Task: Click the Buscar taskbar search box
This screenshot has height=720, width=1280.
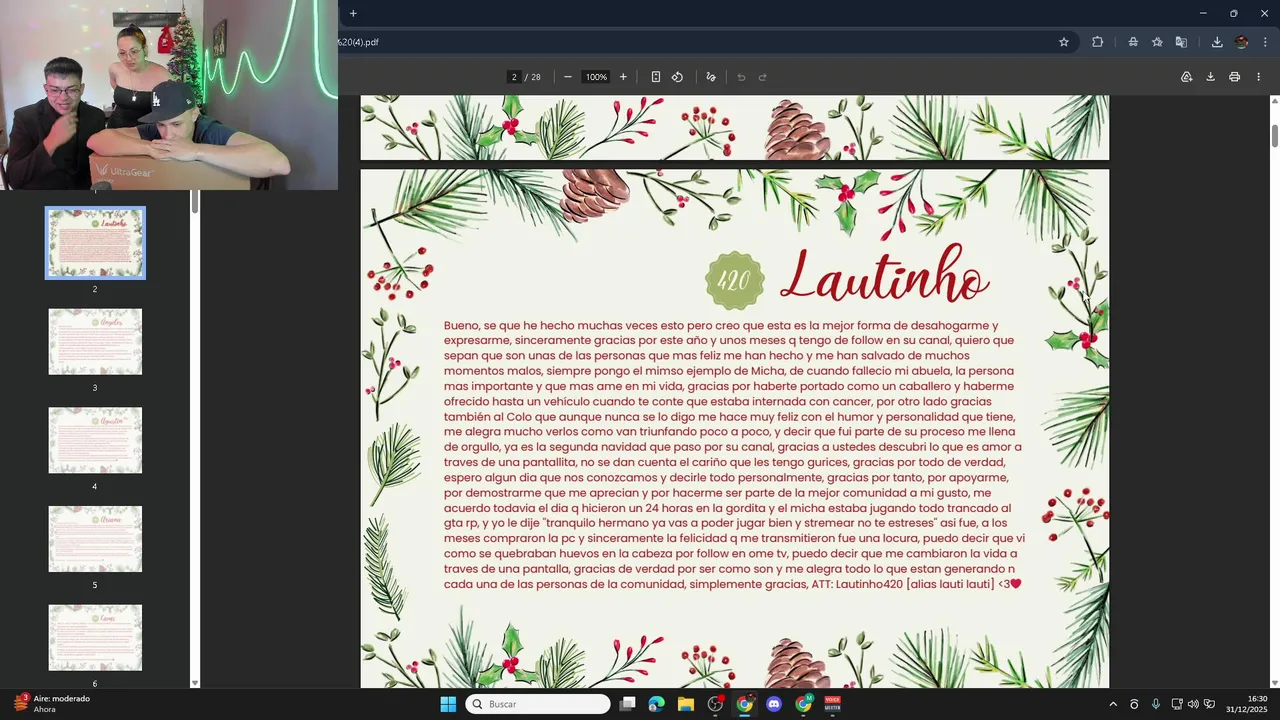Action: [539, 704]
